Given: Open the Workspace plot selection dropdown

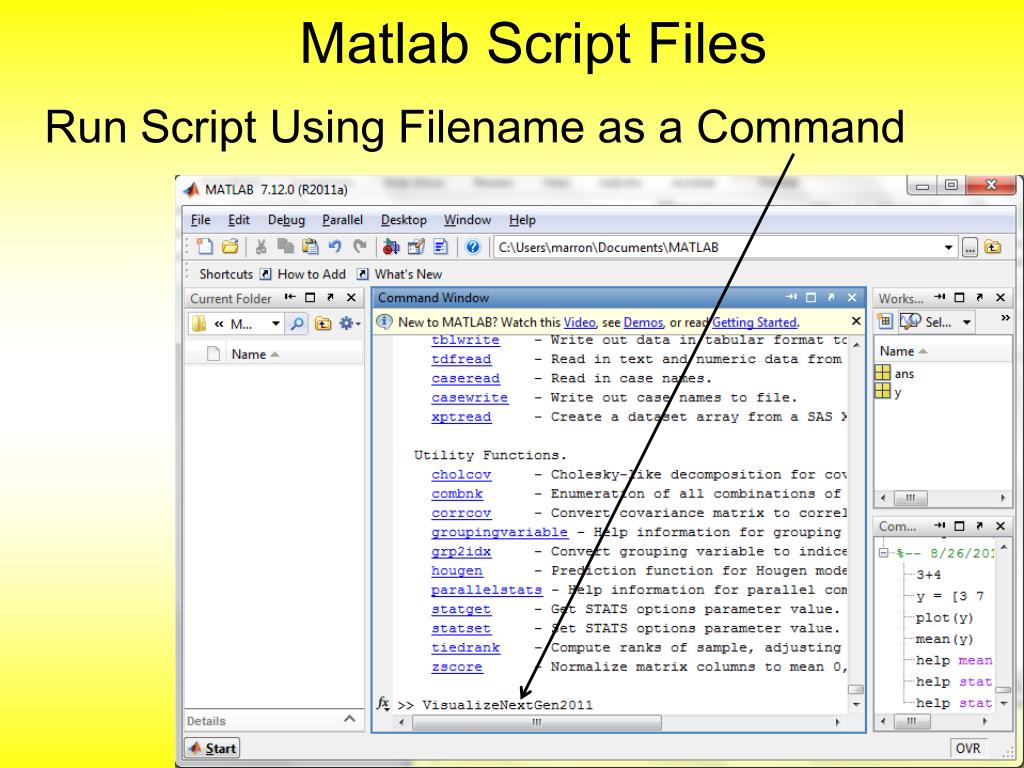Looking at the screenshot, I should tap(967, 322).
